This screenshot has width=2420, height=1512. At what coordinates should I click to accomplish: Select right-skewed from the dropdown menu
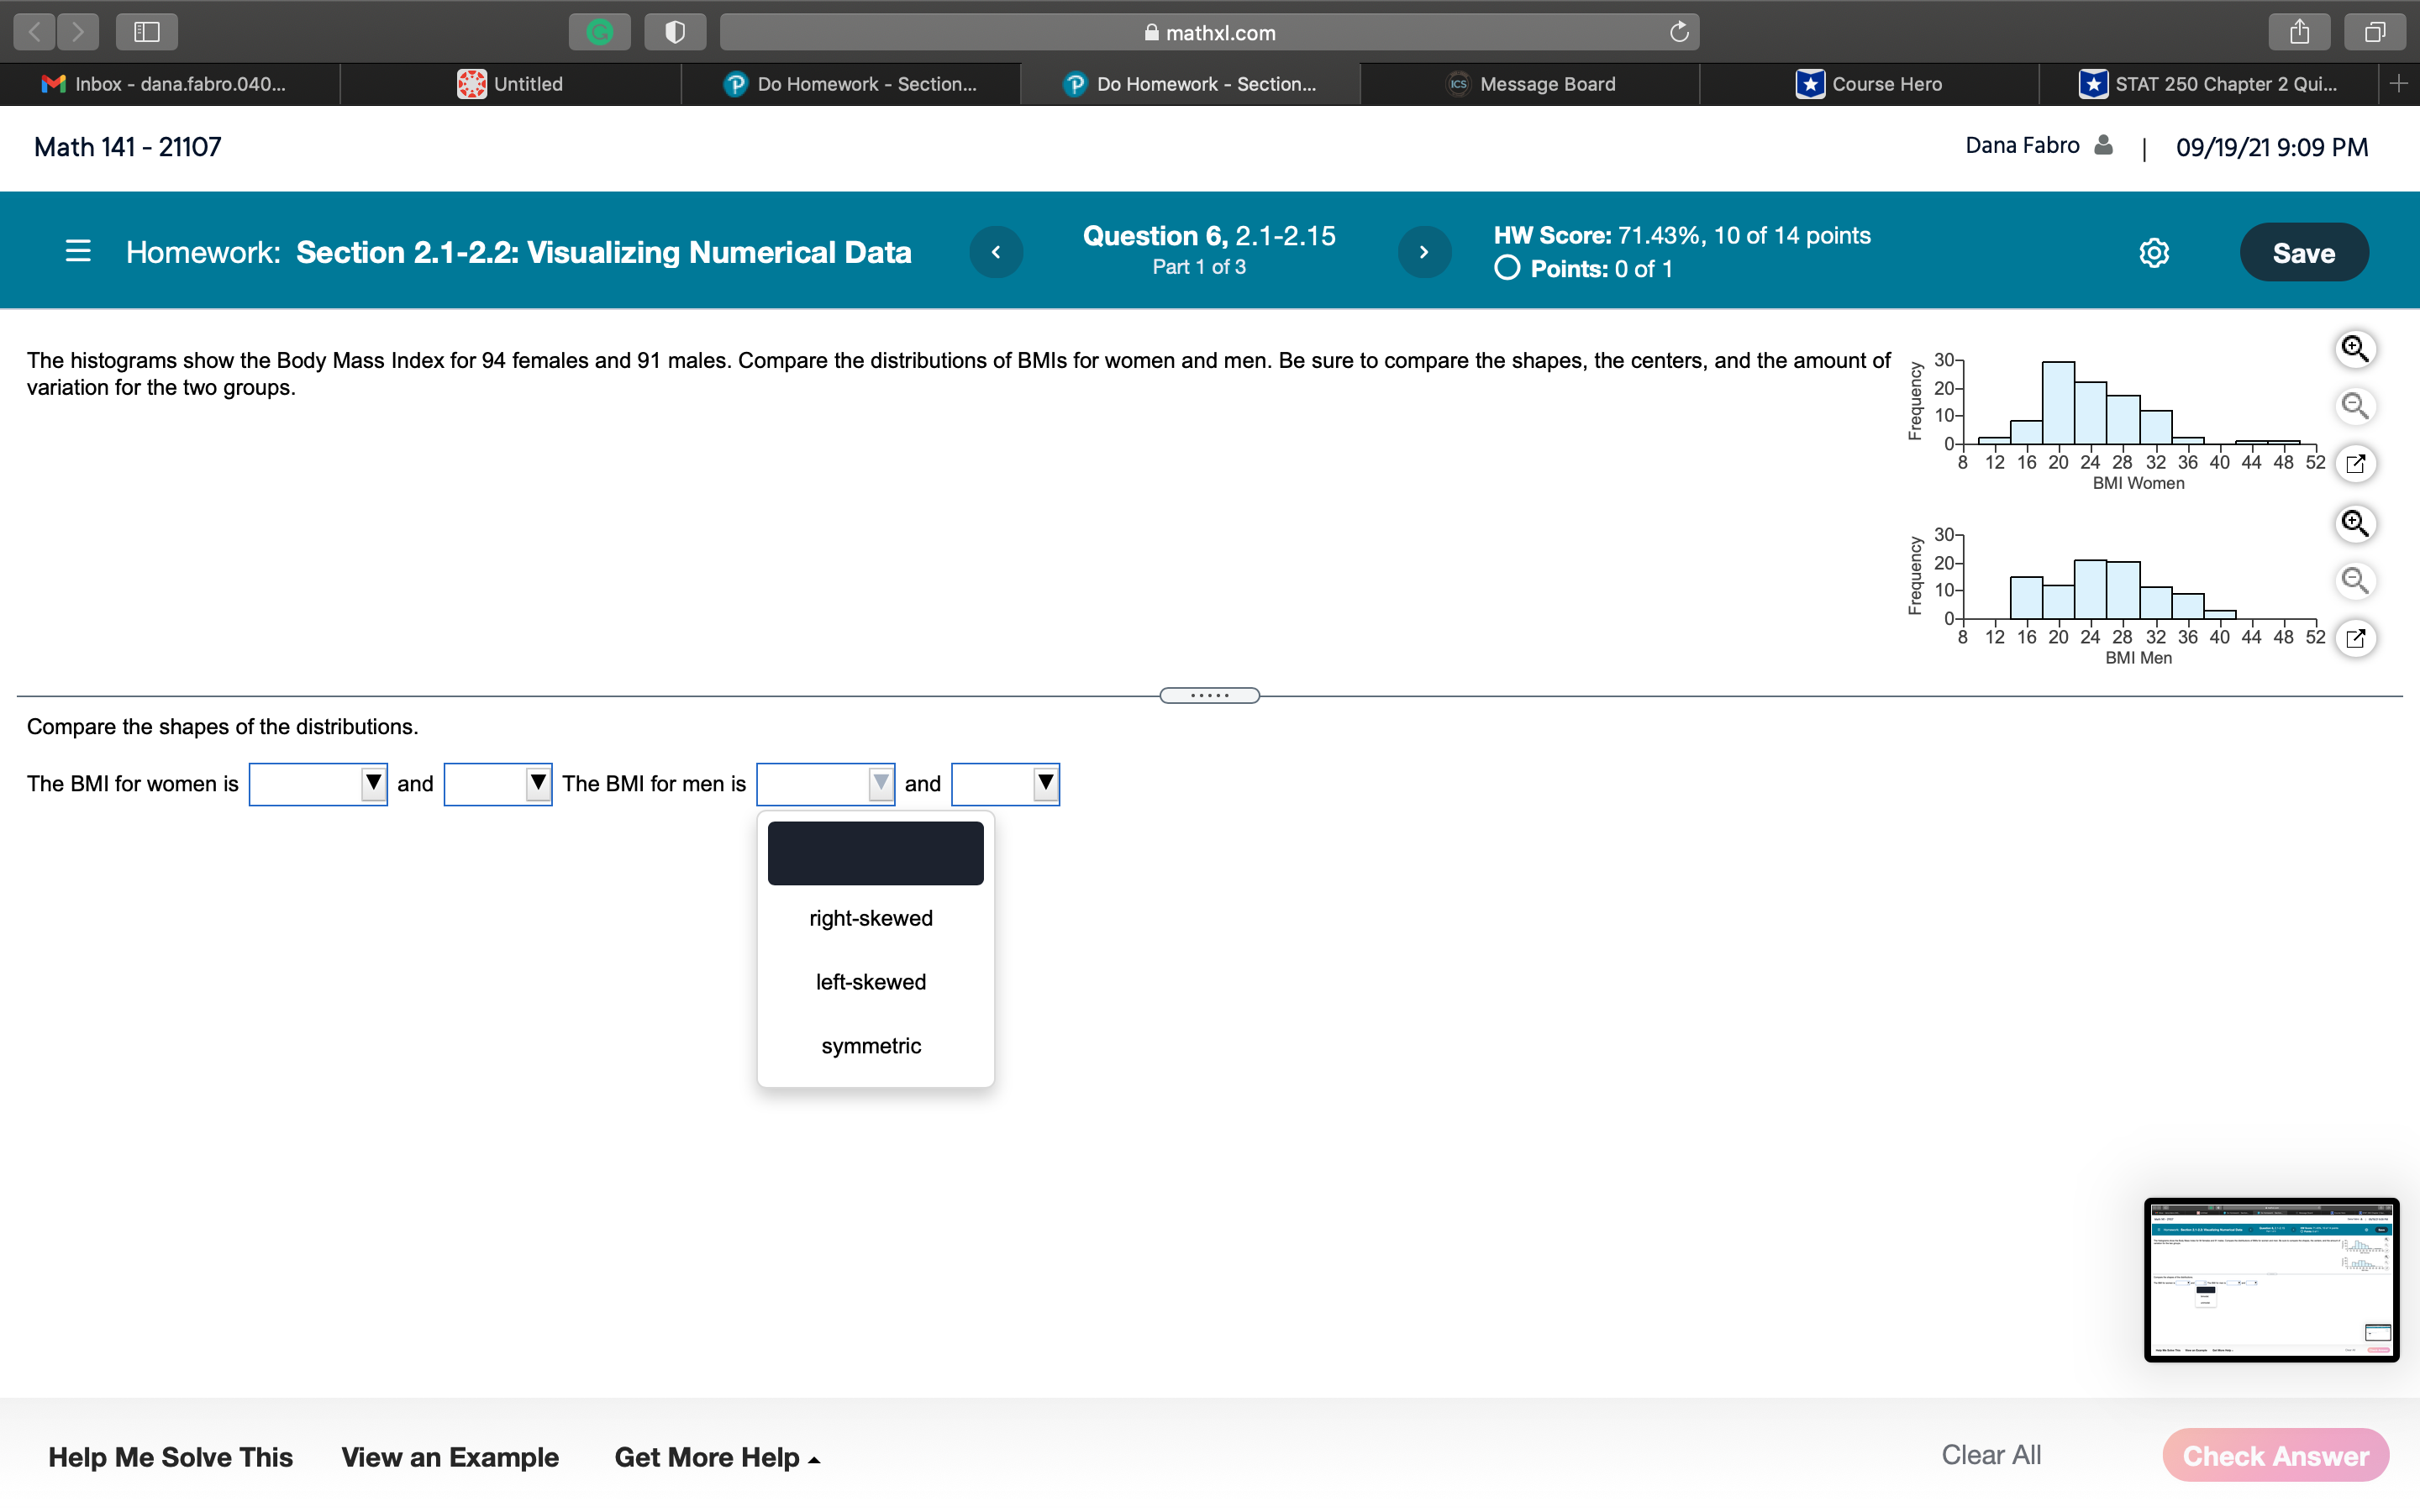pos(871,918)
